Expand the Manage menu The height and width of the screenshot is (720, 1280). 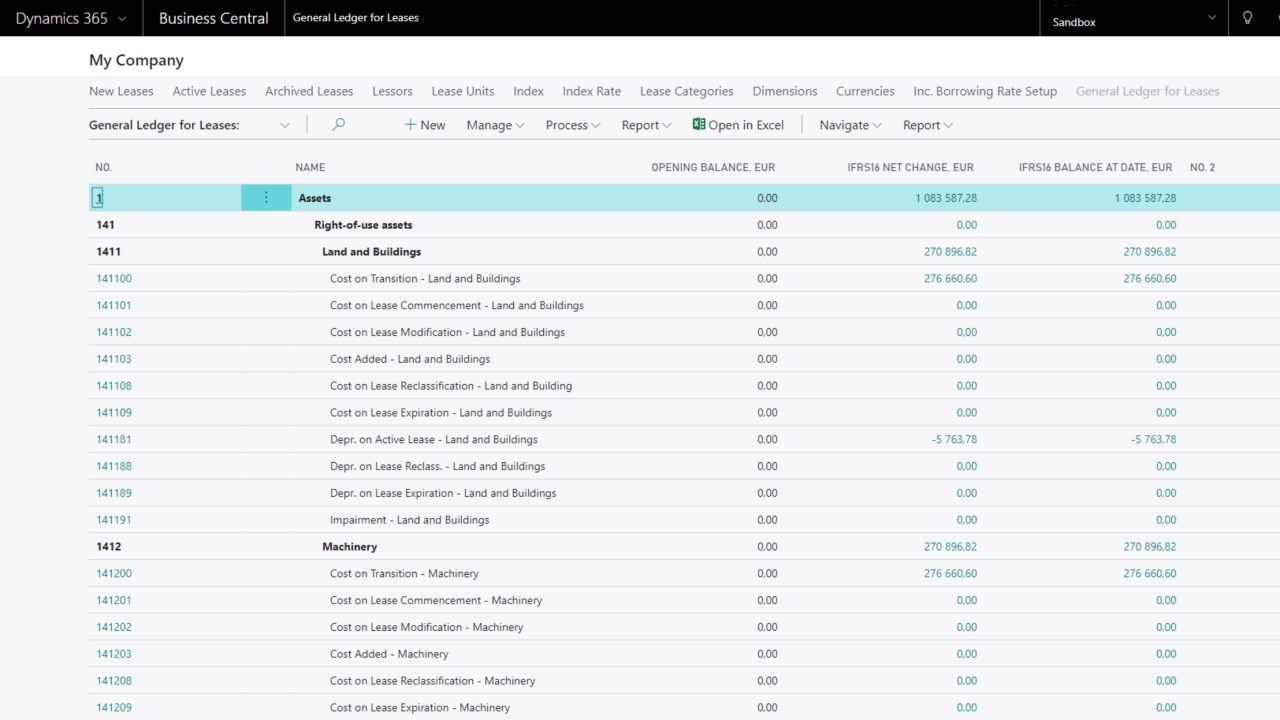(x=495, y=125)
